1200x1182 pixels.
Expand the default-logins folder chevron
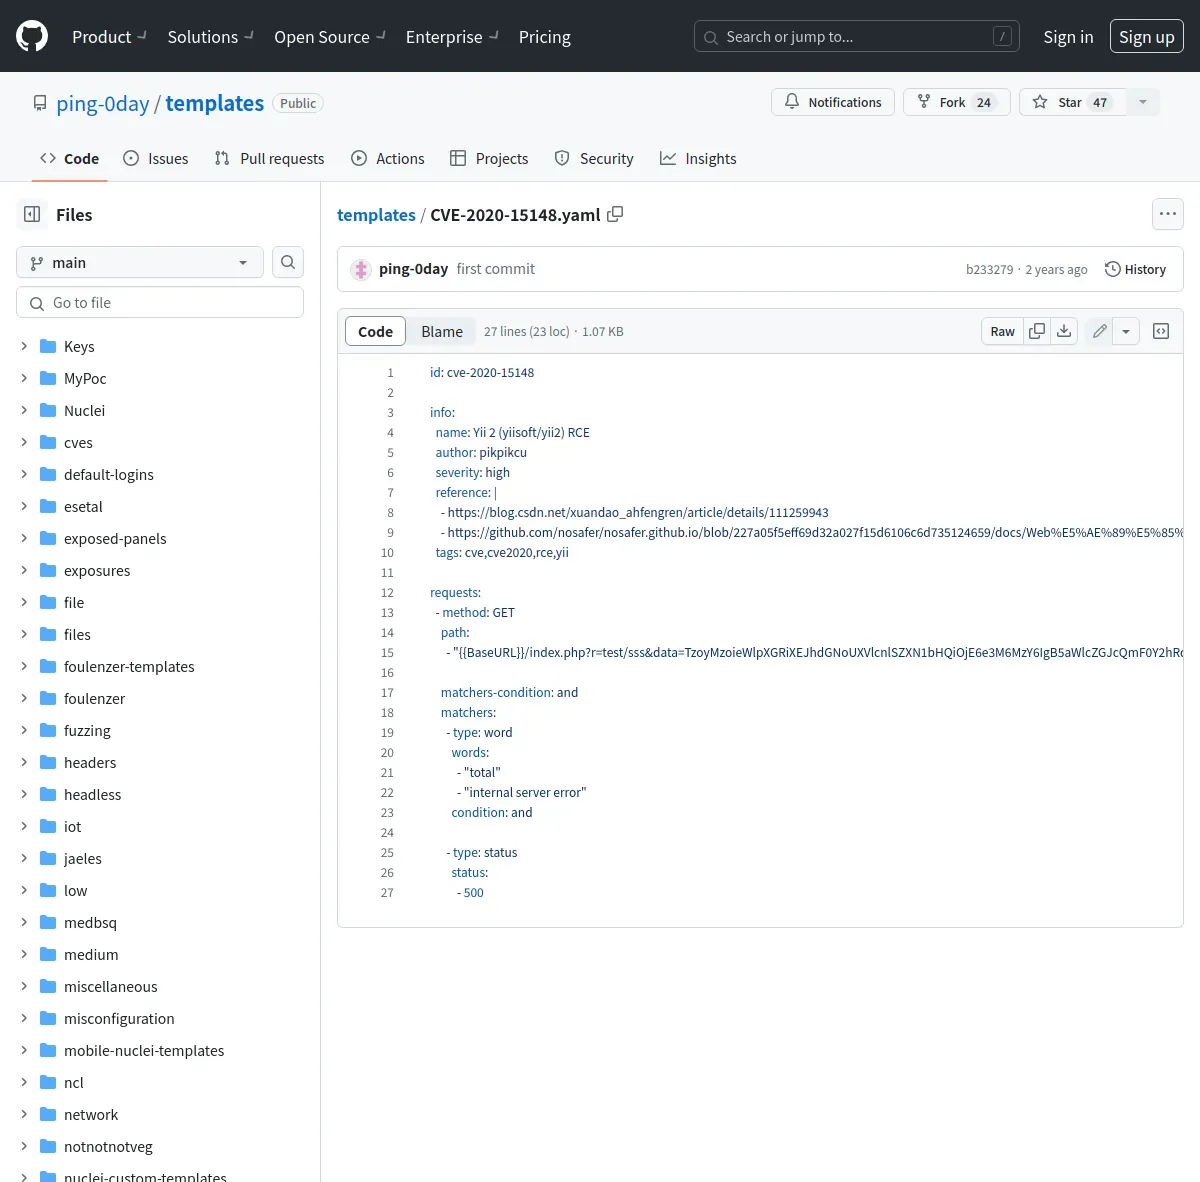coord(24,474)
